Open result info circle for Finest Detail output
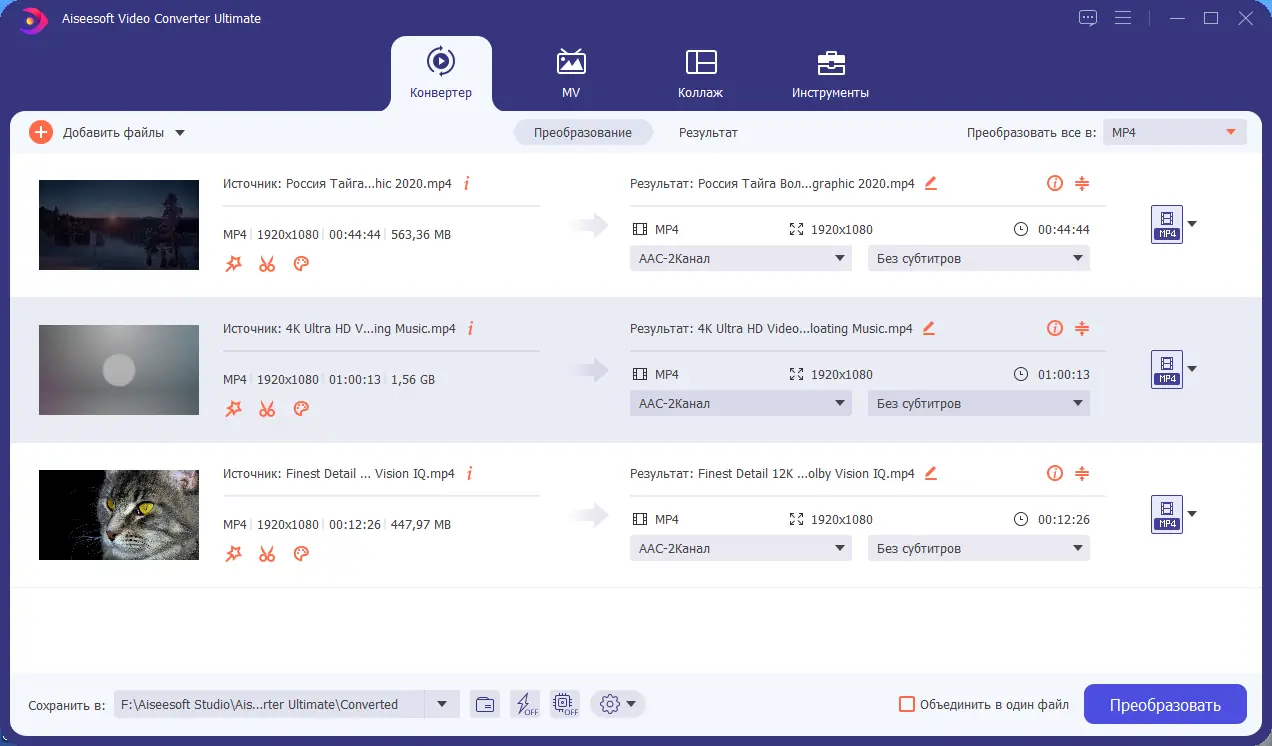The image size is (1272, 746). tap(1054, 473)
